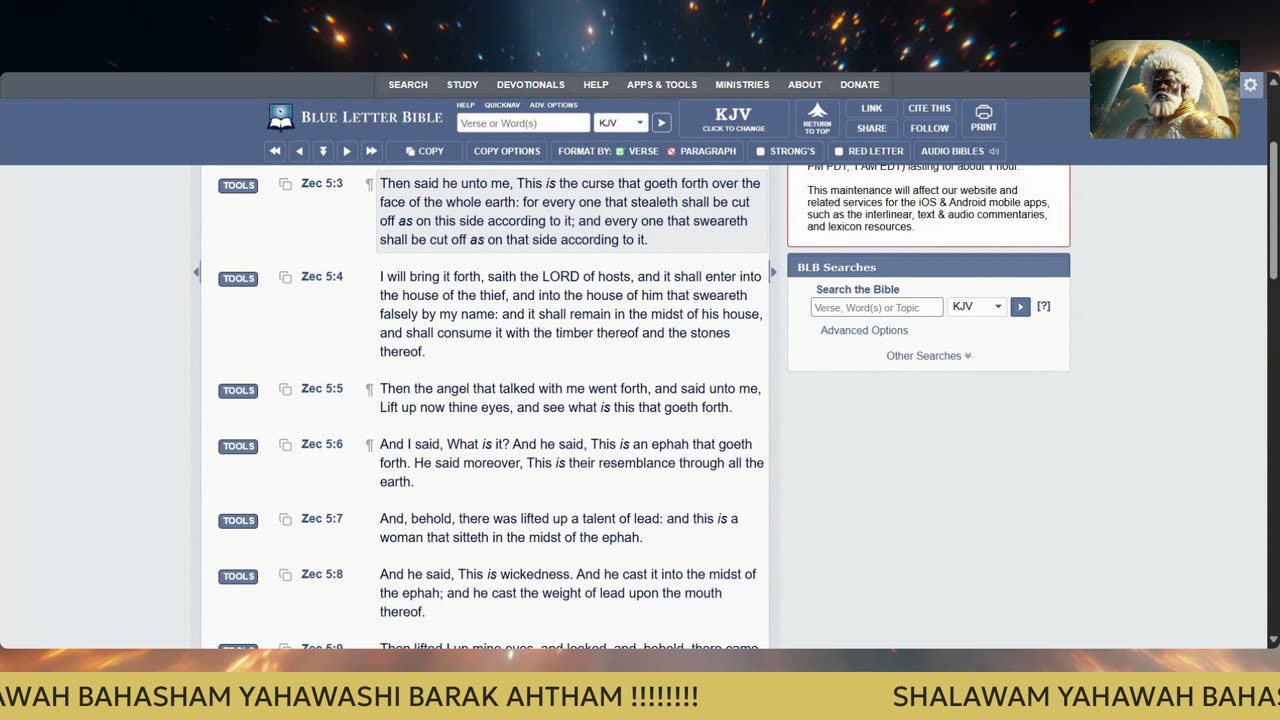Open ABOUT menu
The image size is (1280, 720).
coord(805,85)
